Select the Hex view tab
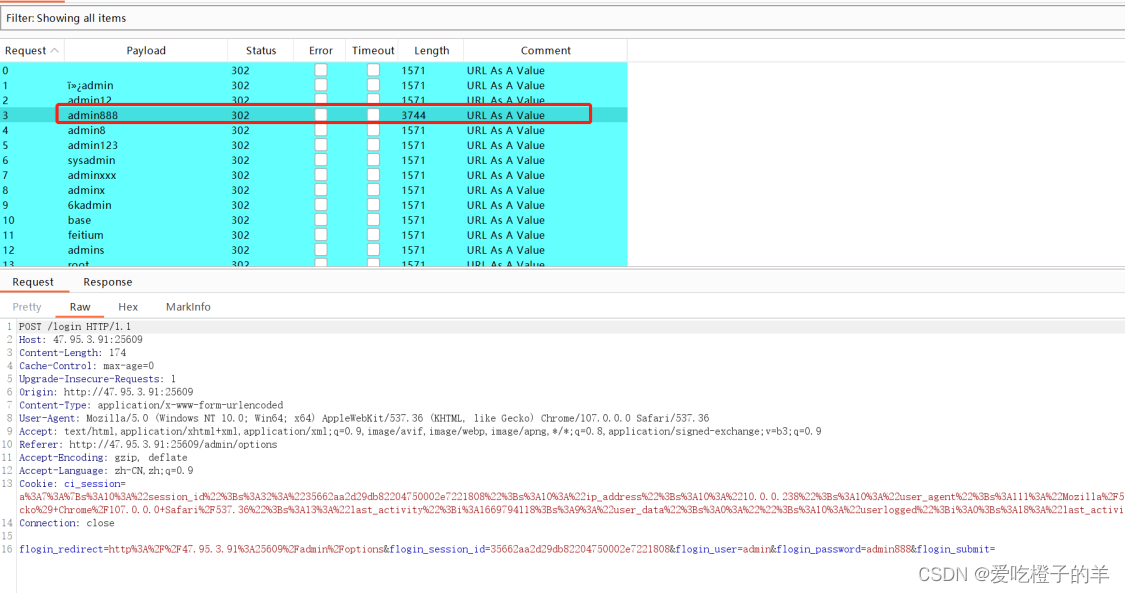The width and height of the screenshot is (1125, 593). click(x=128, y=307)
